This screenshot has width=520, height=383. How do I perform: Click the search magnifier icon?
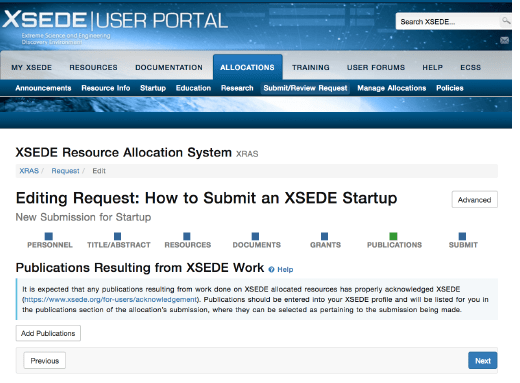pyautogui.click(x=506, y=21)
